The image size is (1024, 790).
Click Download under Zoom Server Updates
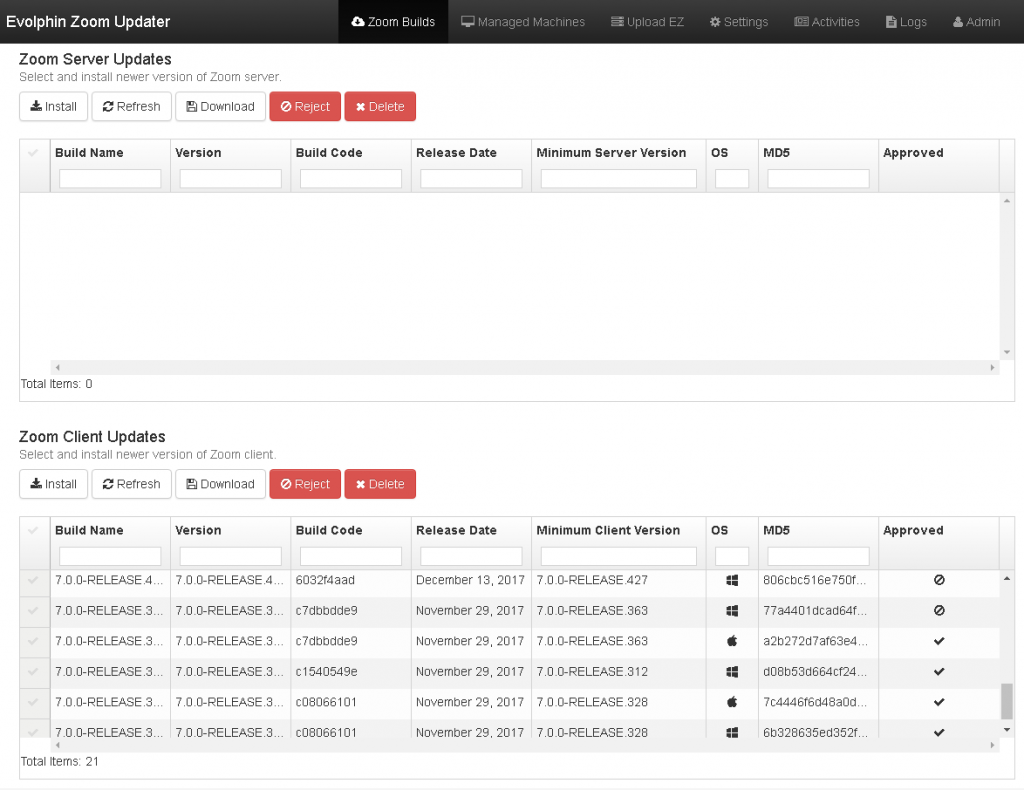pyautogui.click(x=220, y=106)
